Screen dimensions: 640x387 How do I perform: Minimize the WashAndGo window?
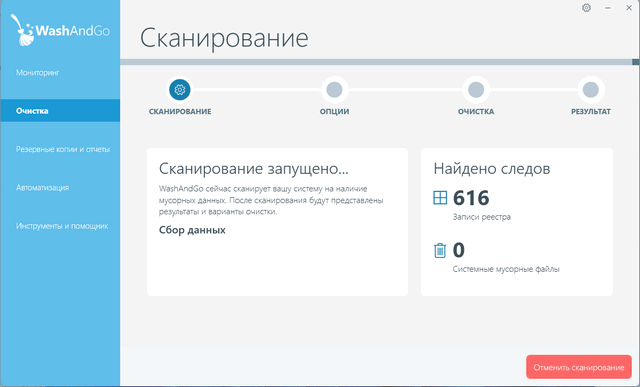tap(608, 8)
